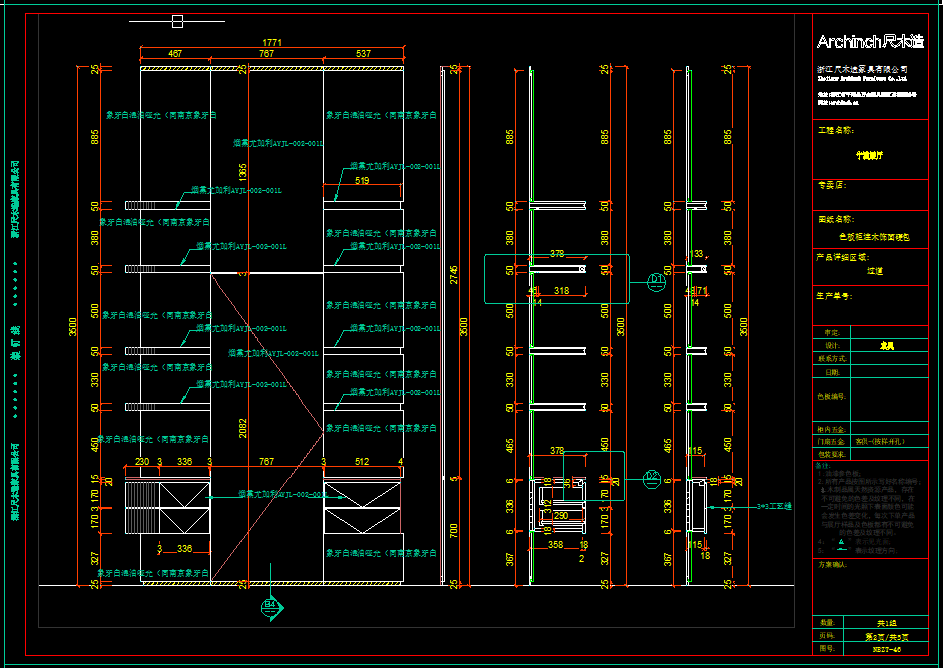The height and width of the screenshot is (668, 943).
Task: Select the 1365 vertical dimension text
Action: pyautogui.click(x=241, y=172)
